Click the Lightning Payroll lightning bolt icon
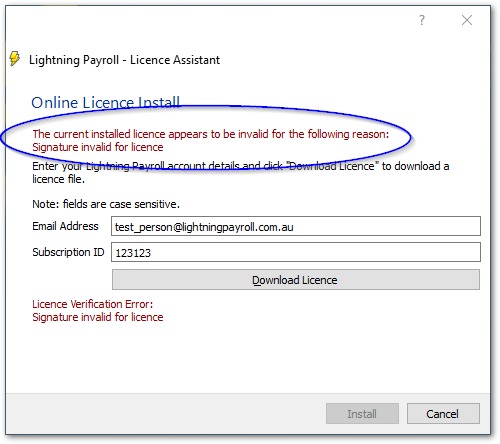500x444 pixels. (15, 59)
